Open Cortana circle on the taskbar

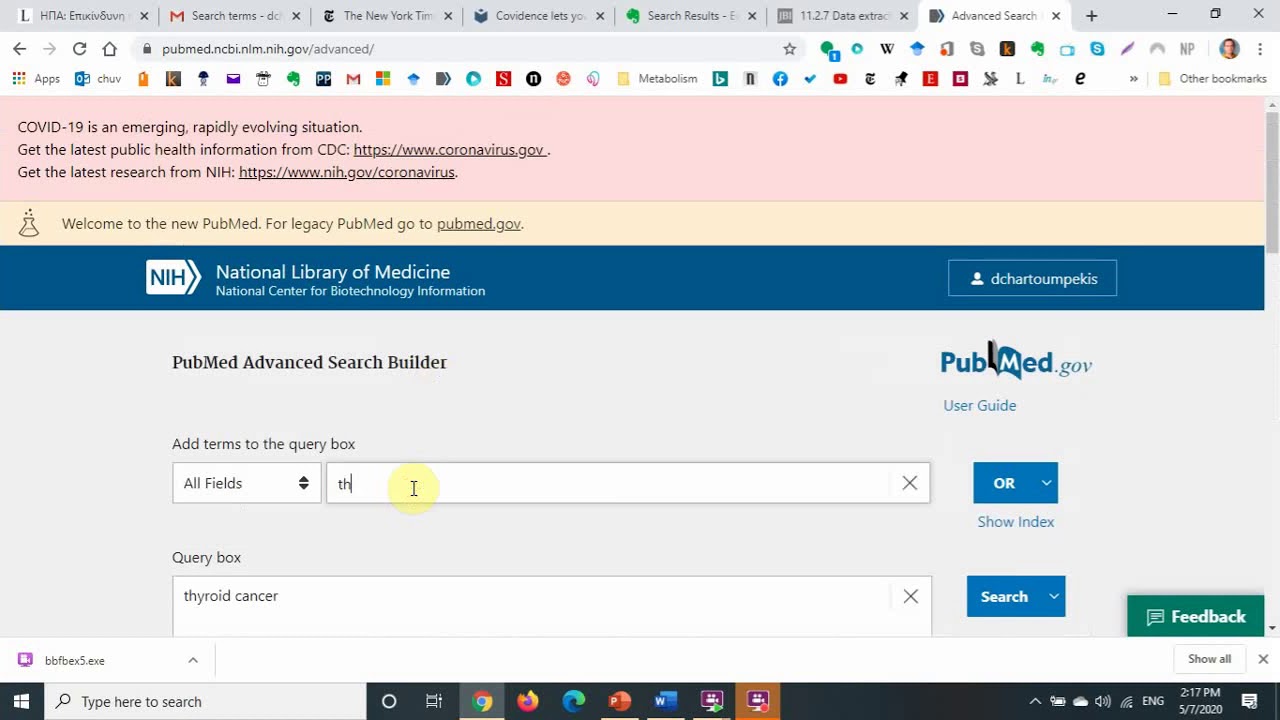click(x=389, y=701)
